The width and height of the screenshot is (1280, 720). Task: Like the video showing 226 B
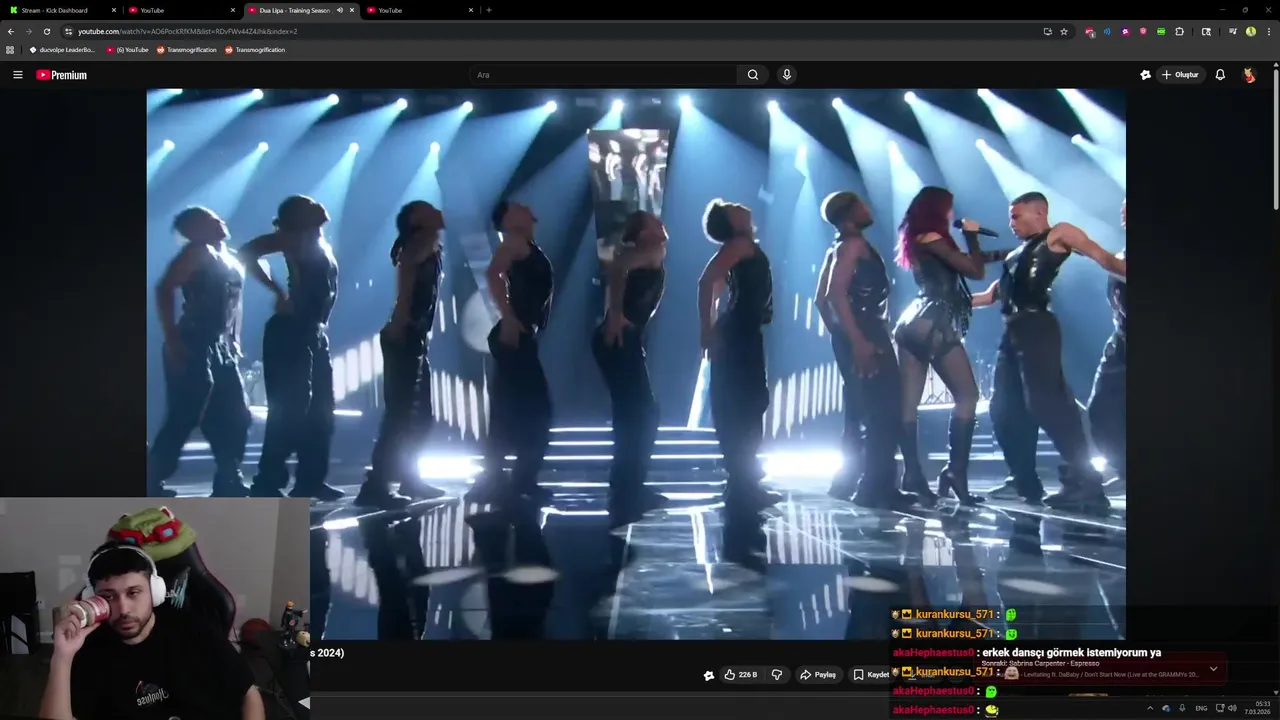[741, 675]
